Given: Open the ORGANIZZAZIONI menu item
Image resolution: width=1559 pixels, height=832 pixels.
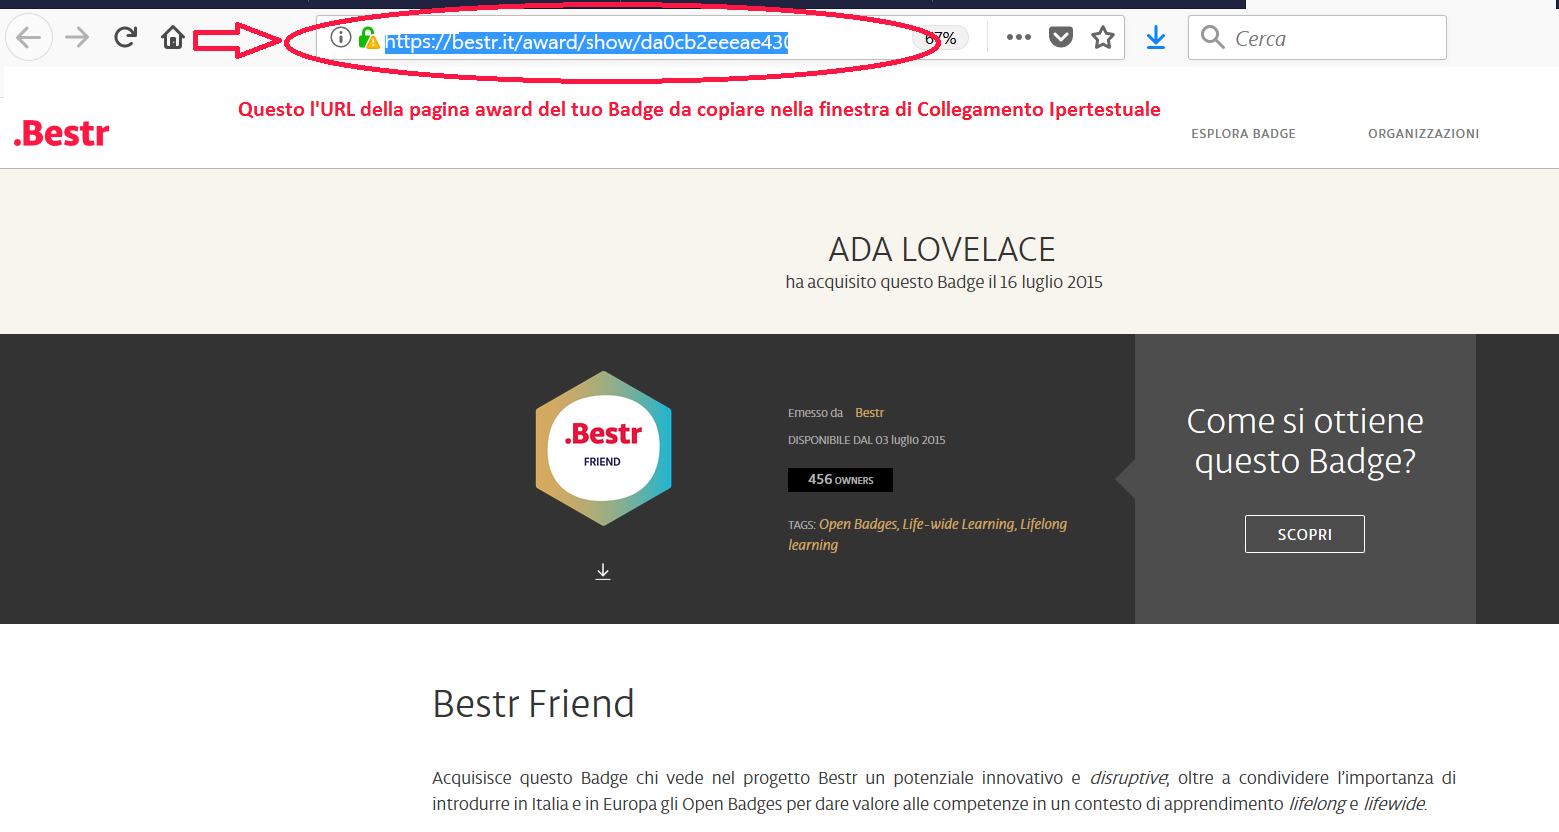Looking at the screenshot, I should click(1423, 133).
